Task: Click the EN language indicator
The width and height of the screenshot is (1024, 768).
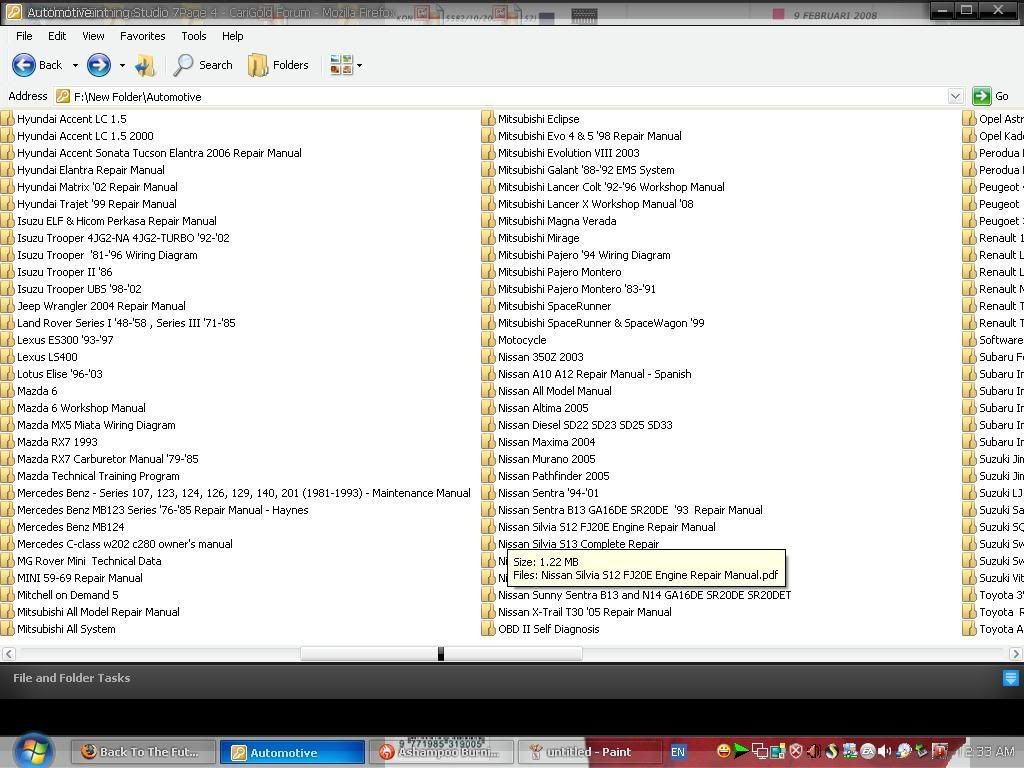Action: (678, 752)
